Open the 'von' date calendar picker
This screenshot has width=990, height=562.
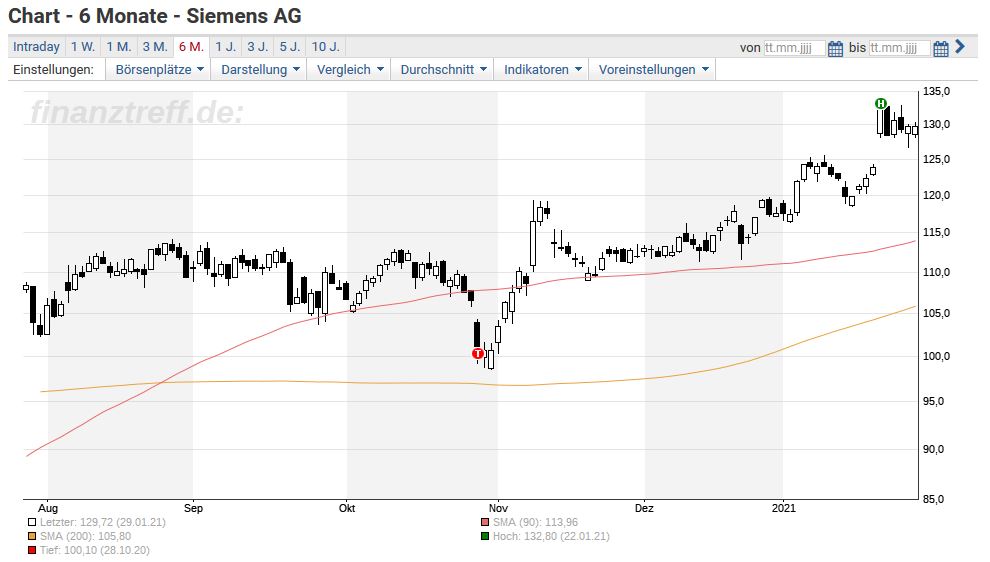click(x=835, y=49)
